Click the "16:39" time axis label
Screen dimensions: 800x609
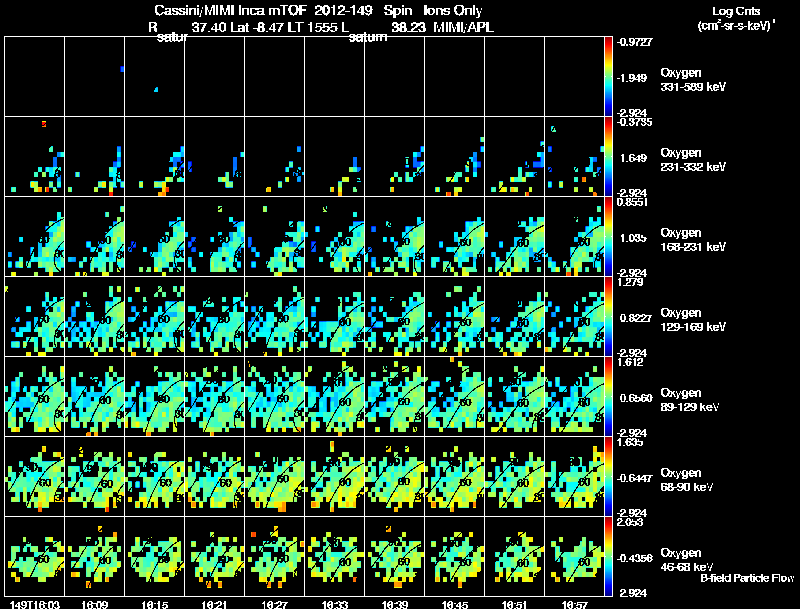coord(394,604)
